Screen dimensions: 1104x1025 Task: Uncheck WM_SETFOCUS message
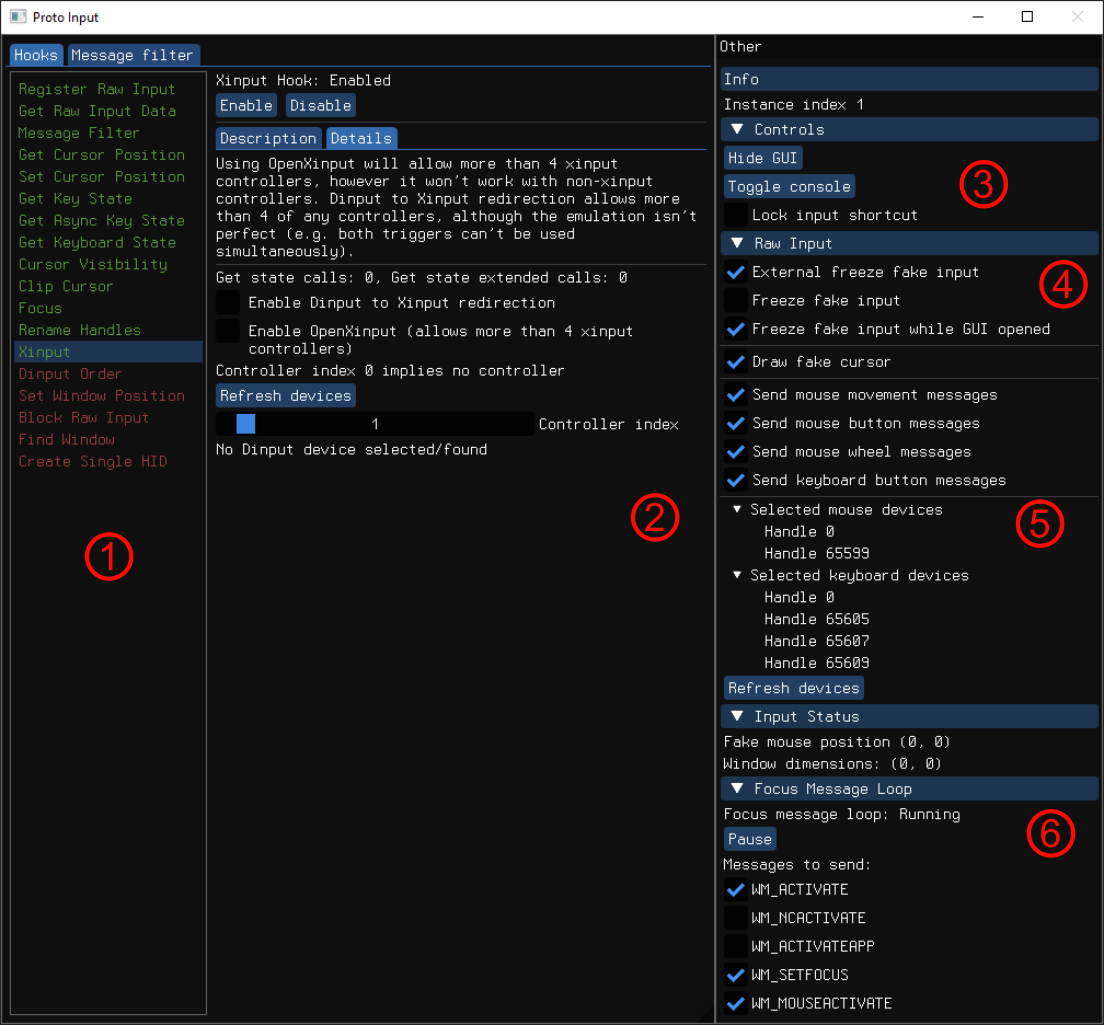(x=736, y=975)
